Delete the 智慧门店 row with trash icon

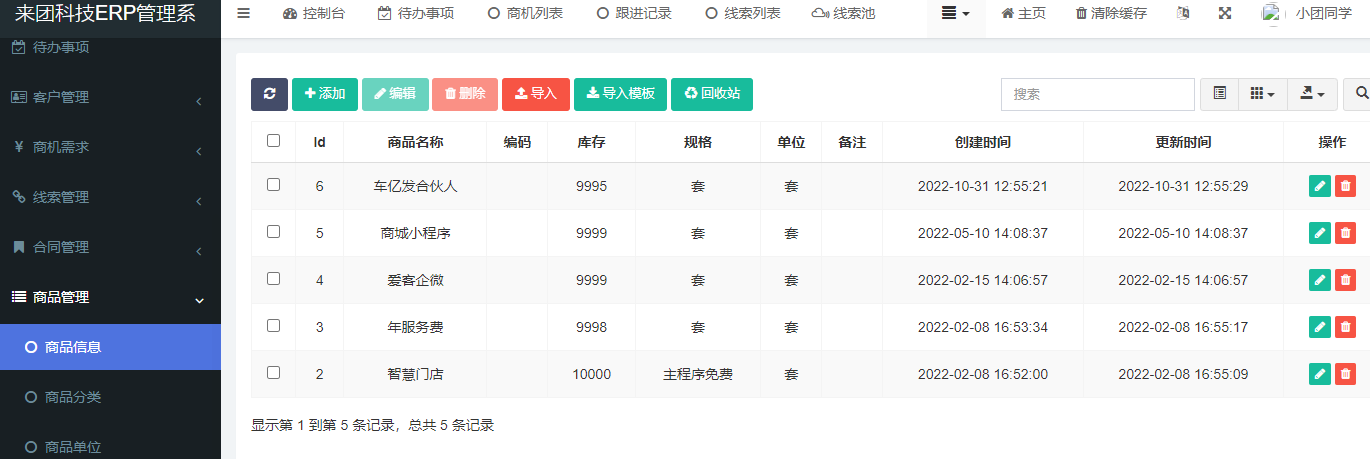point(1345,374)
